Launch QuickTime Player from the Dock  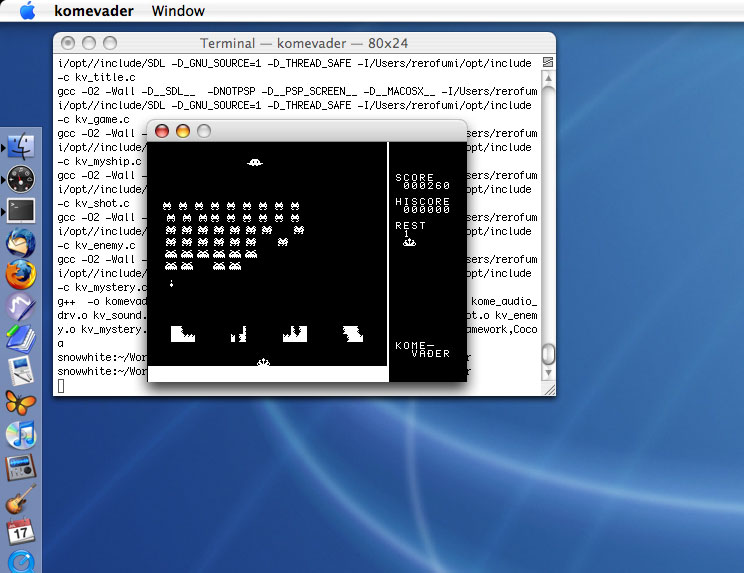(21, 562)
